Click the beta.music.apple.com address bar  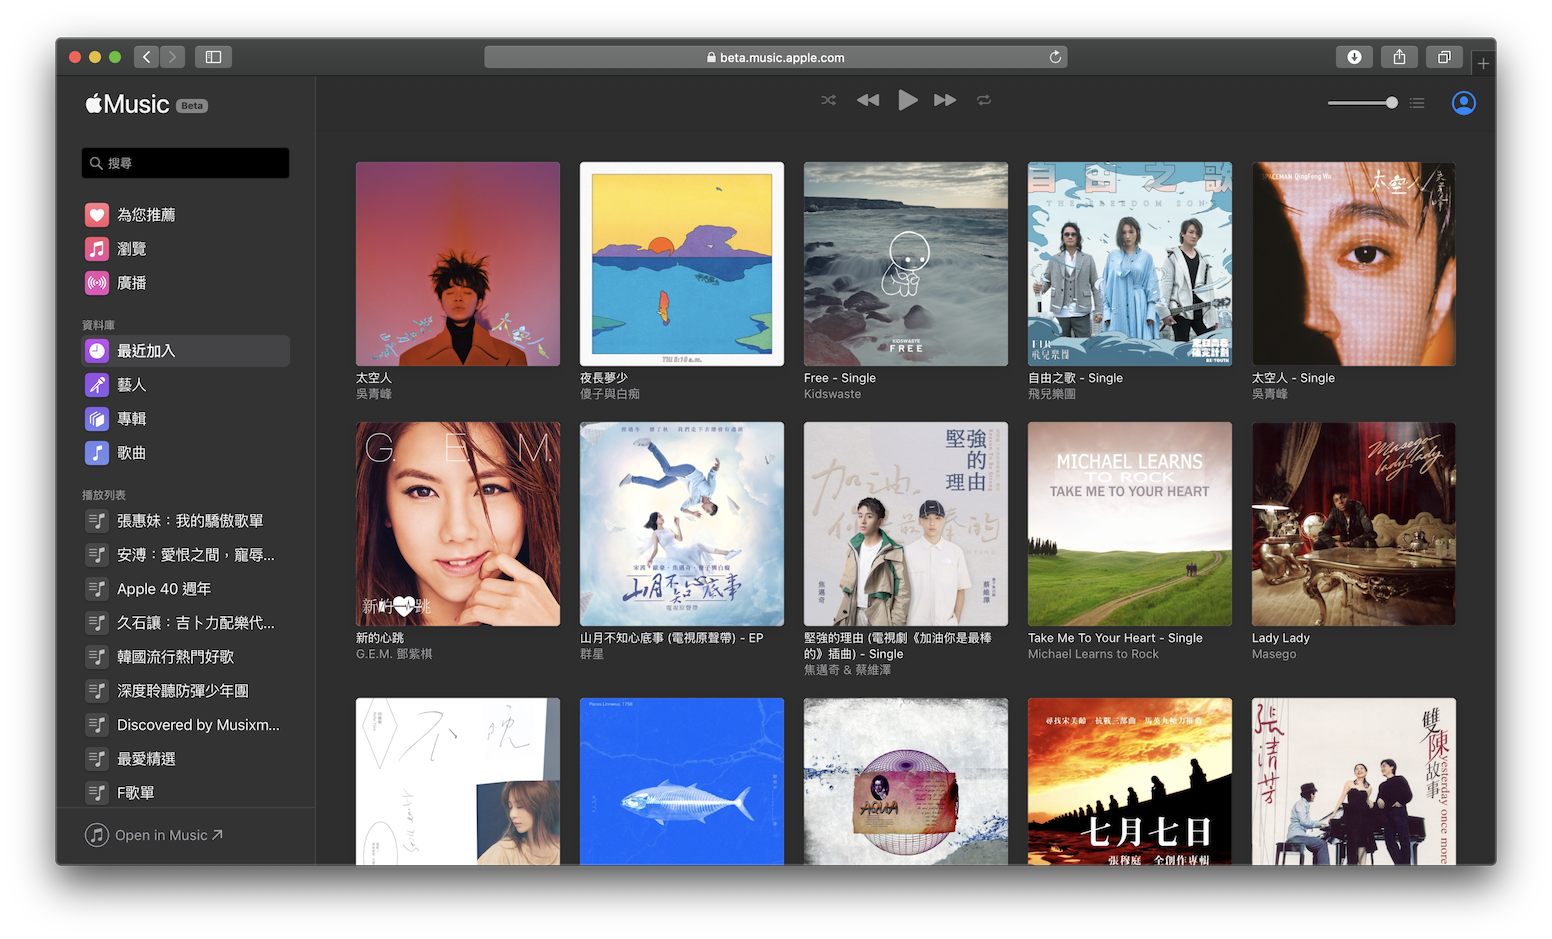click(775, 57)
